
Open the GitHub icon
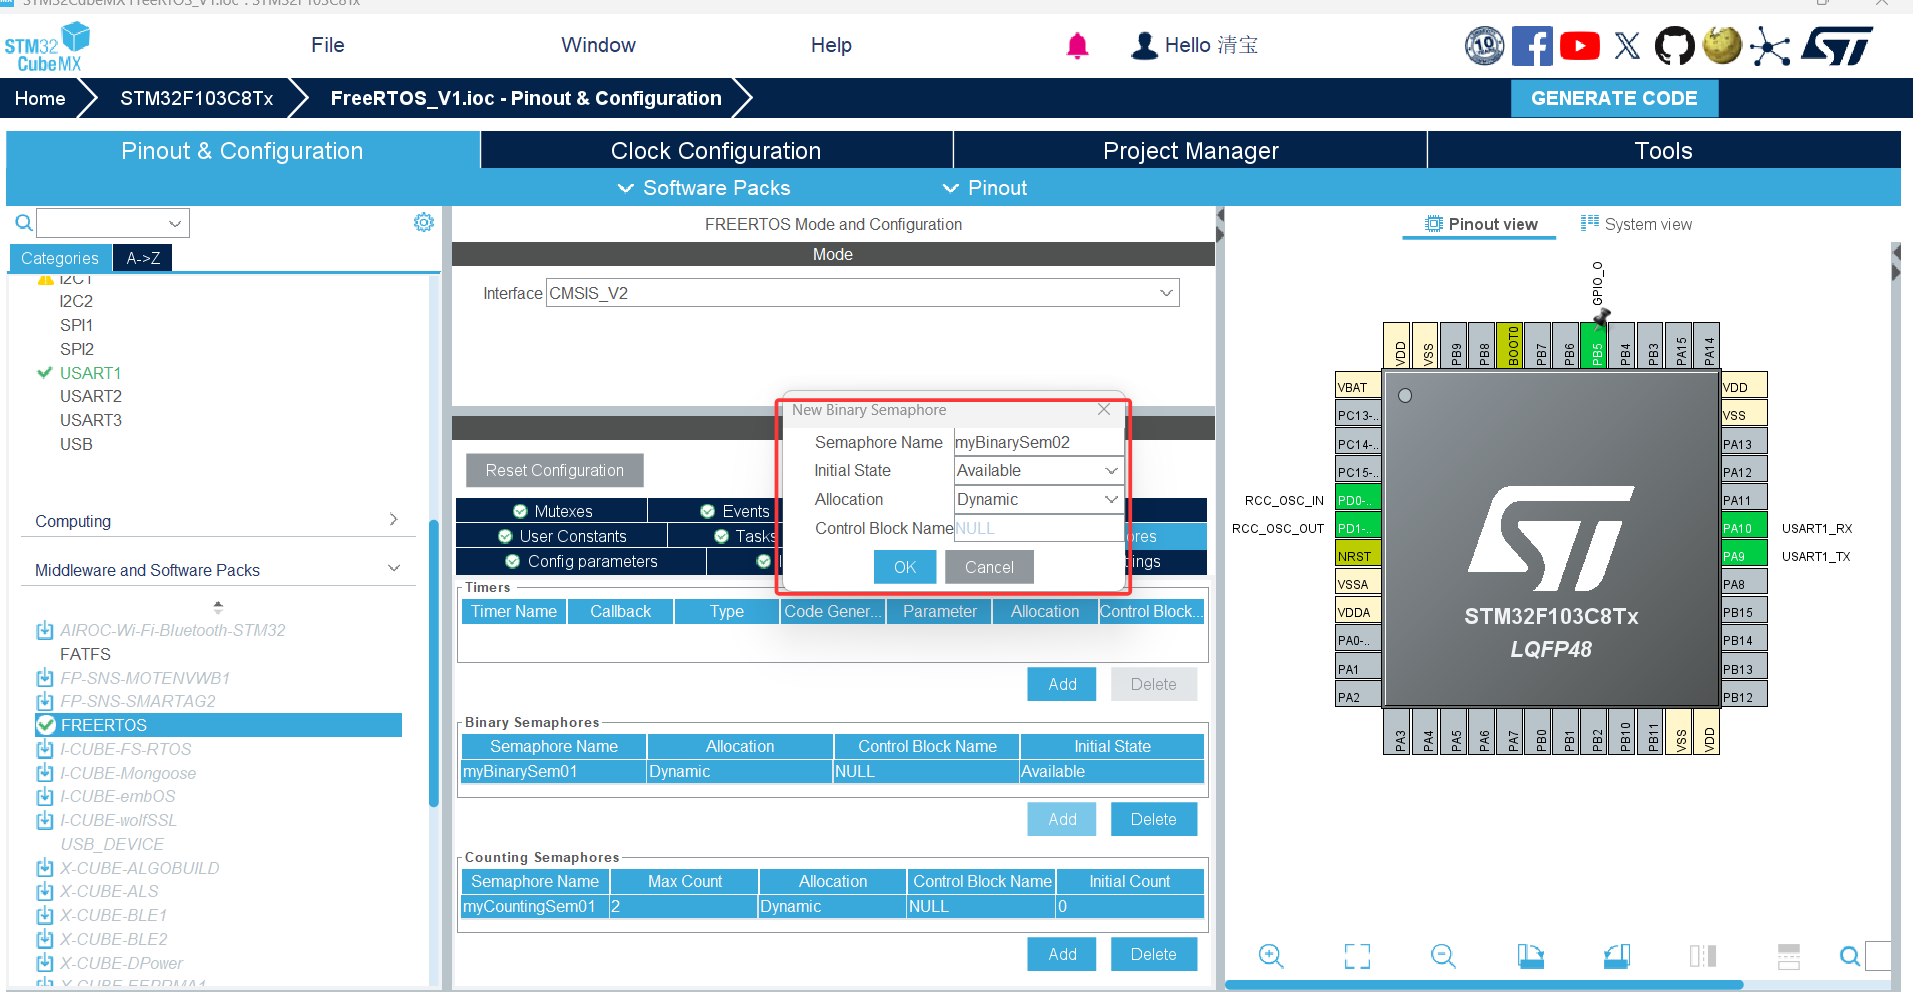tap(1675, 46)
